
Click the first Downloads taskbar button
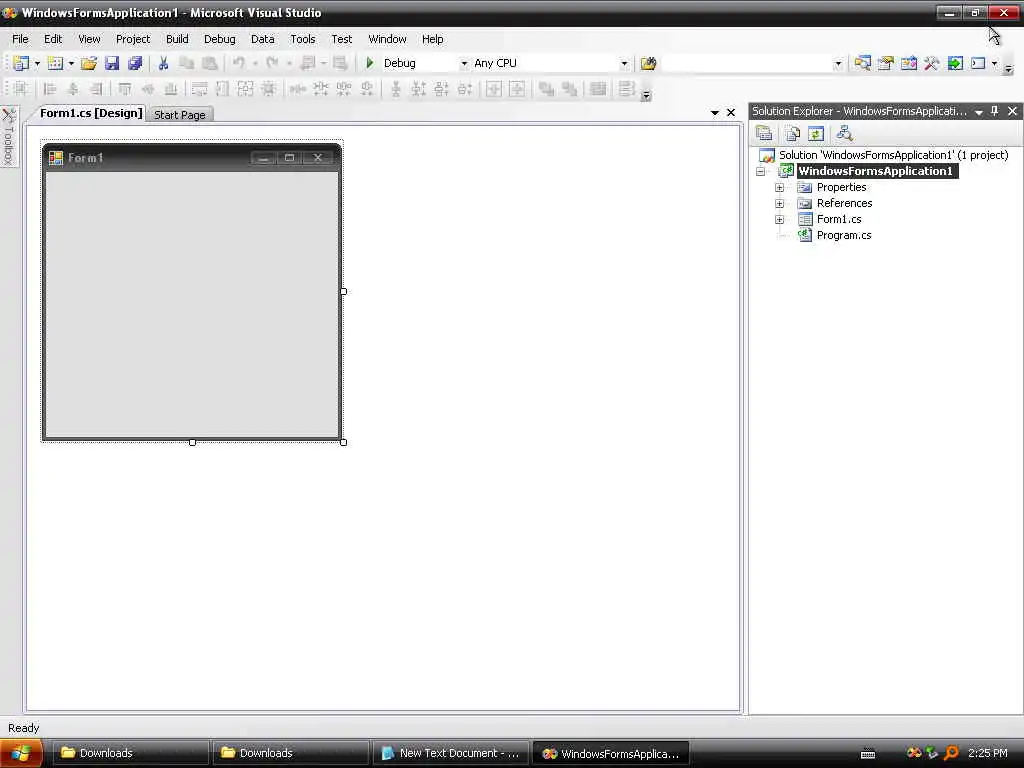point(129,753)
